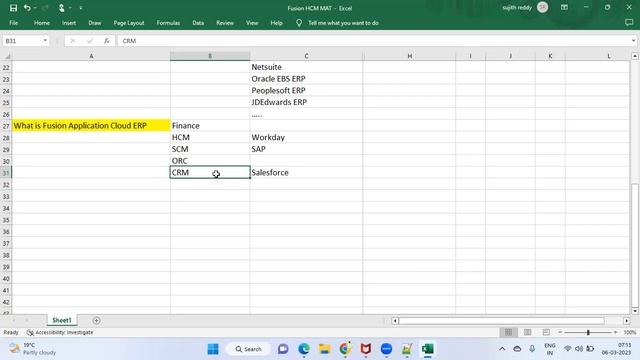640x360 pixels.
Task: Expand the formula bar chevron
Action: tap(633, 41)
